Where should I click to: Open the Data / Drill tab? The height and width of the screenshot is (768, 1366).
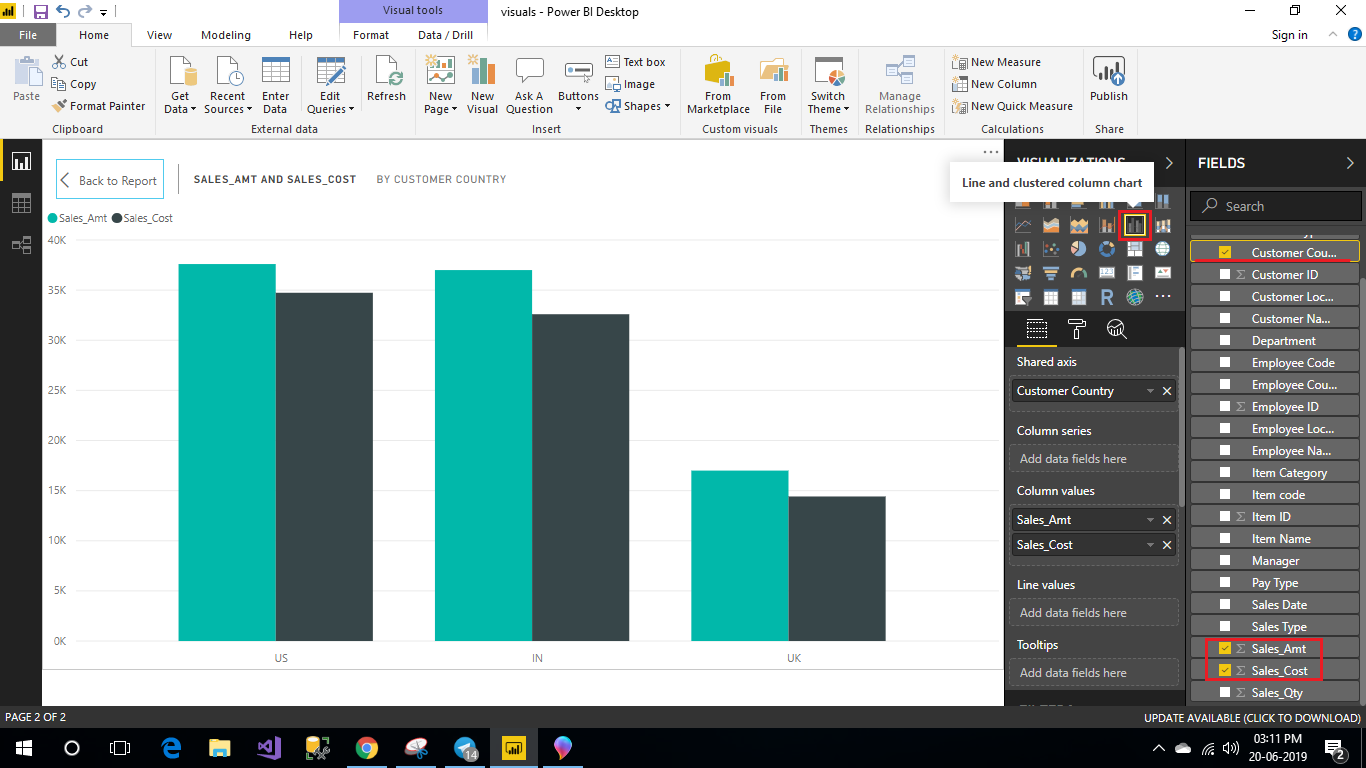(445, 33)
